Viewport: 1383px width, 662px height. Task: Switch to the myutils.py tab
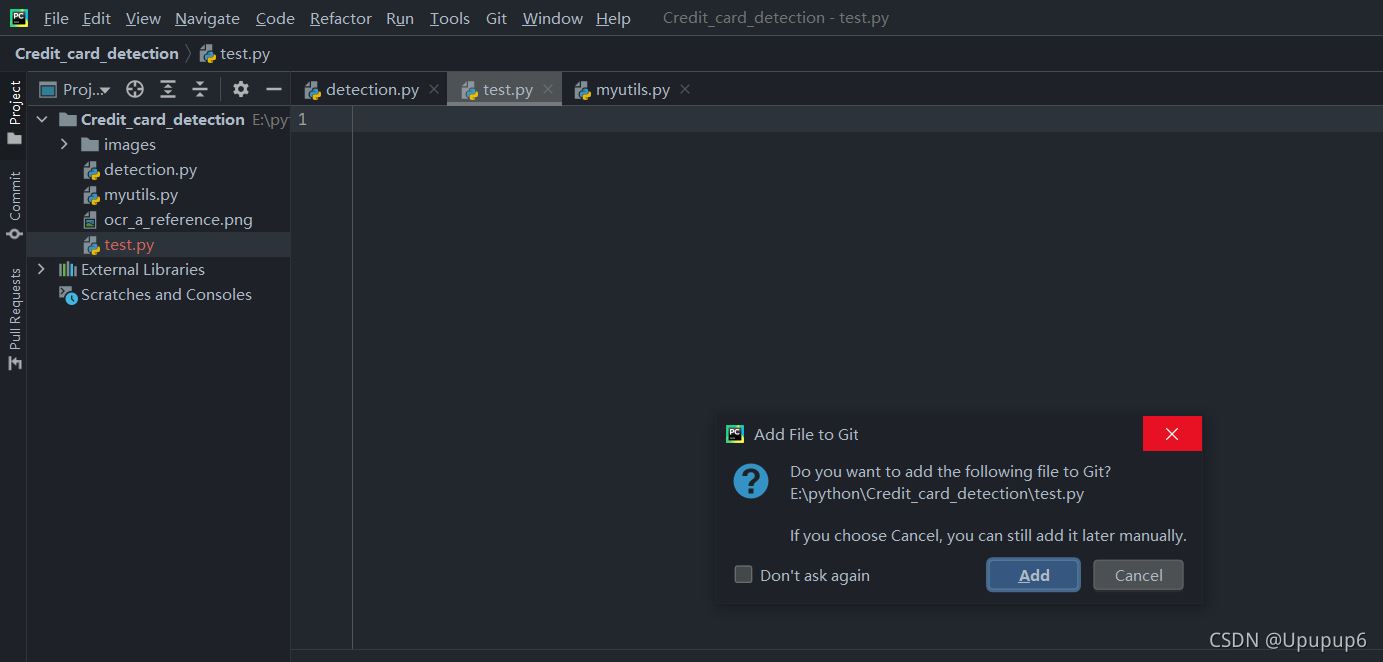tap(632, 89)
